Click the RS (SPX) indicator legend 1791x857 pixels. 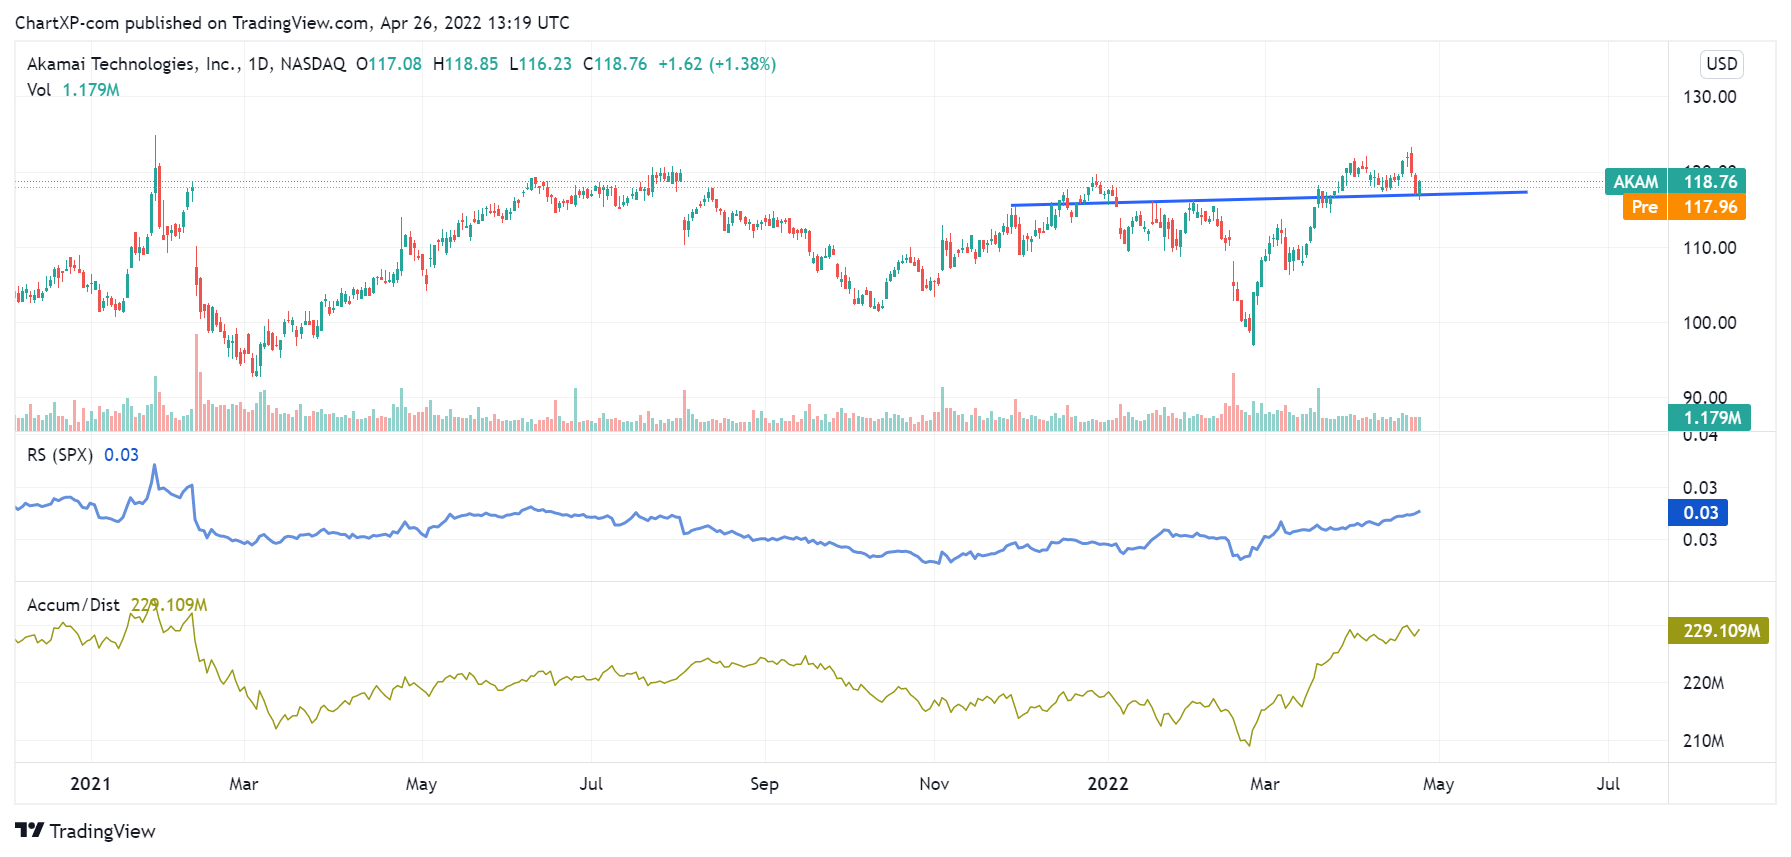(83, 455)
